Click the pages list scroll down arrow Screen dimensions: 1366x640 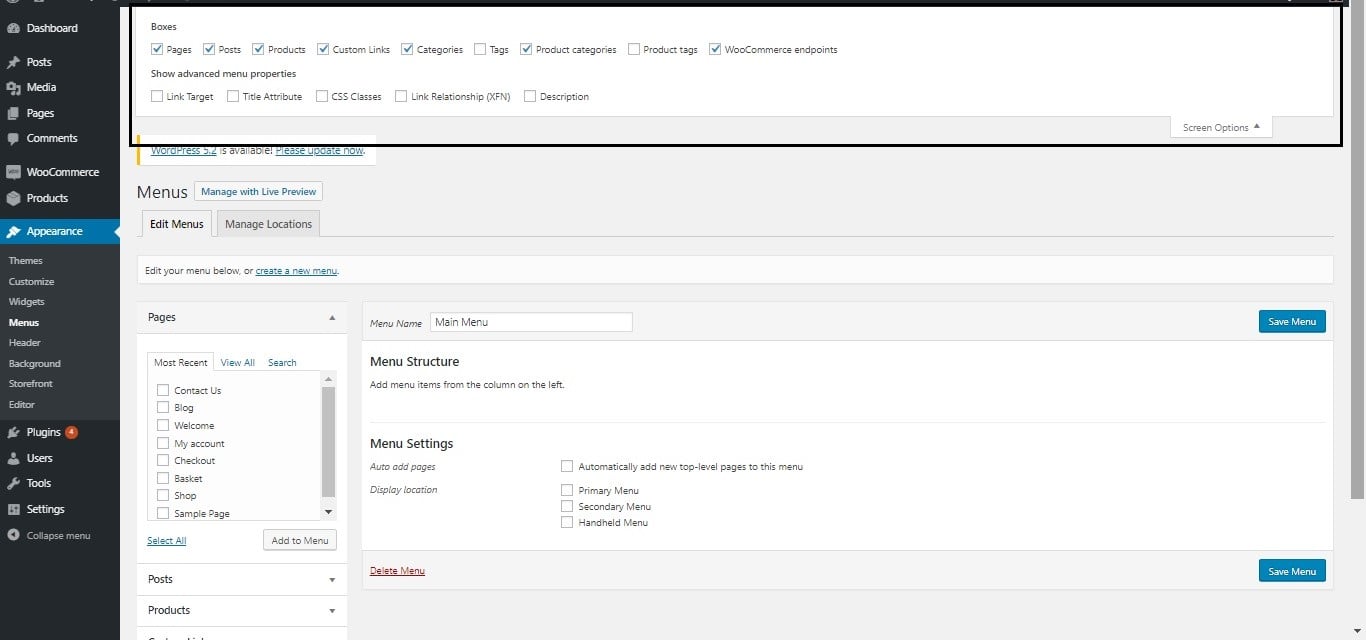[x=329, y=511]
